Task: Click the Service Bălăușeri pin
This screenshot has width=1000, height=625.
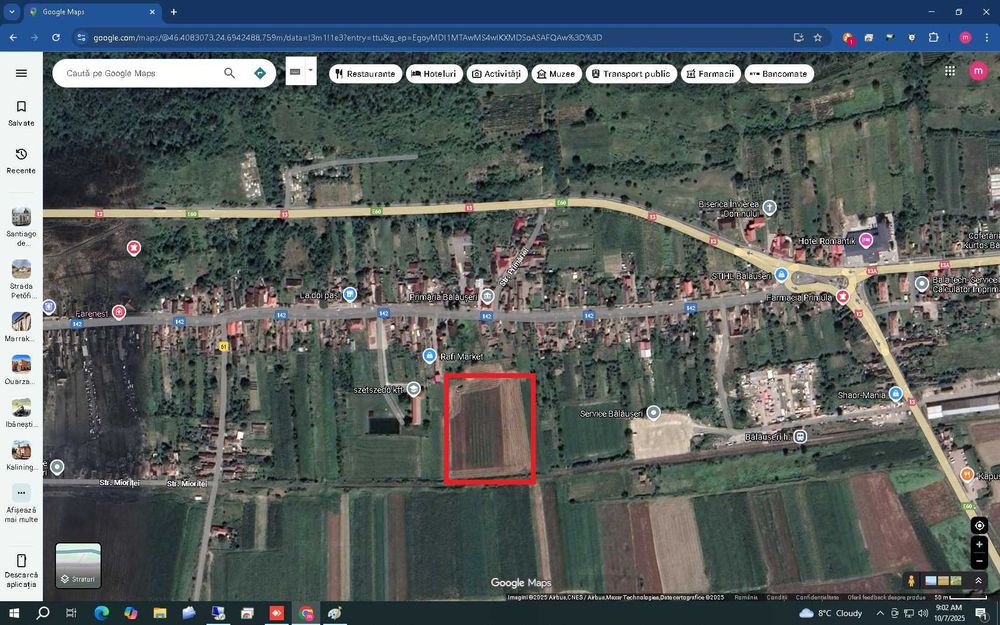Action: pos(653,413)
